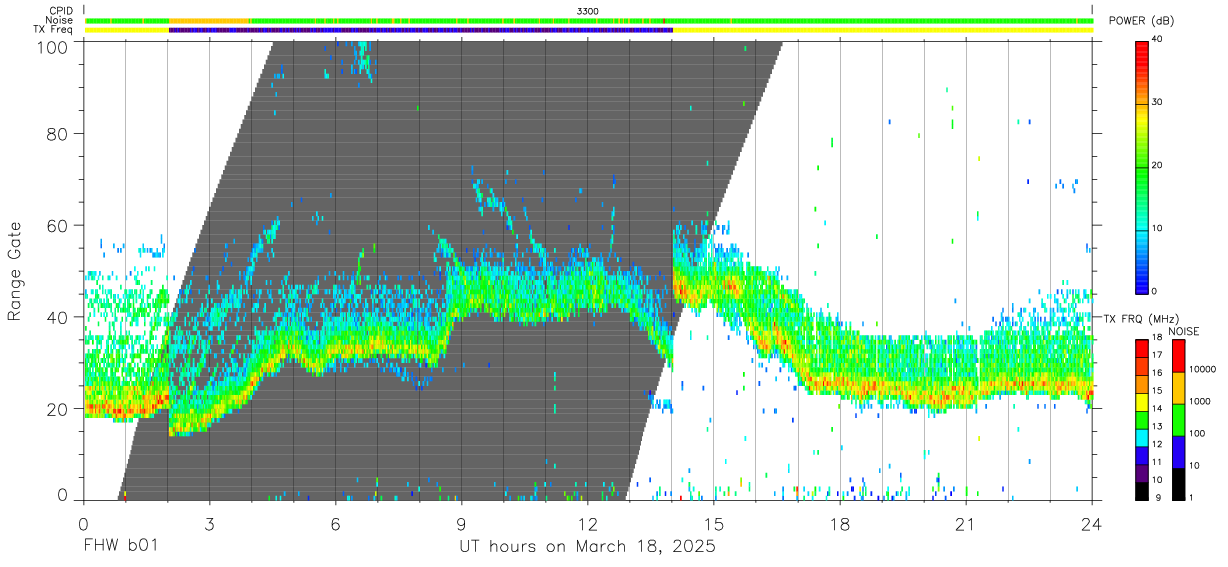Click the TX Freq row label

[x=55, y=30]
